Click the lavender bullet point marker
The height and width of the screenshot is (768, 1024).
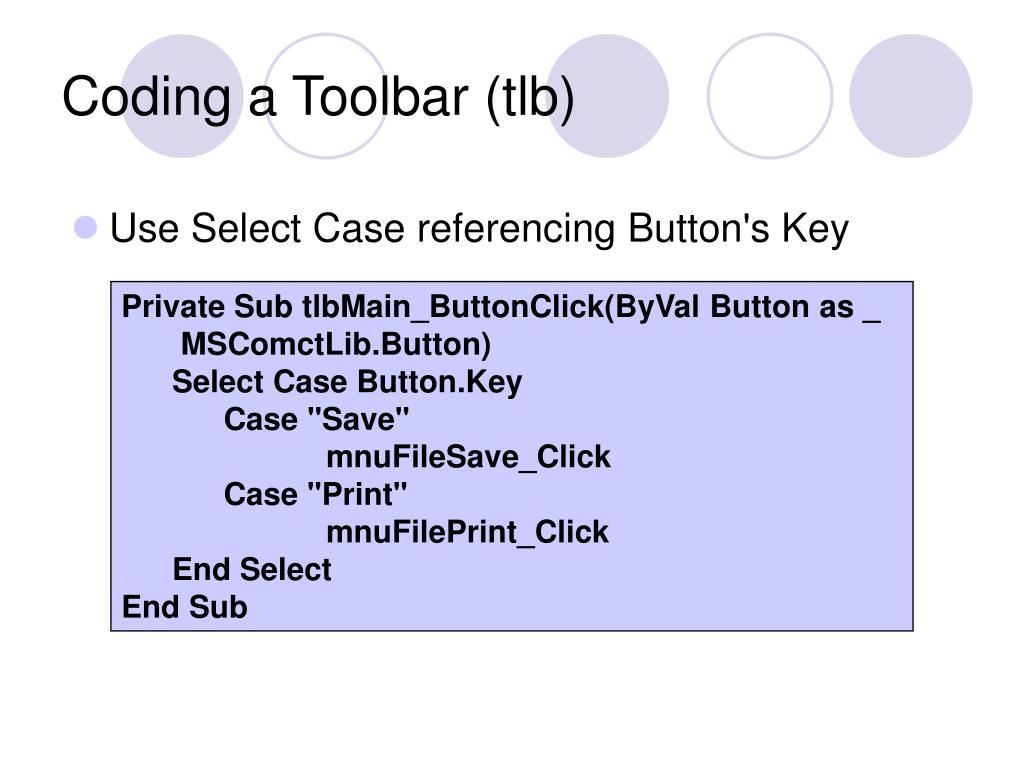tap(86, 227)
